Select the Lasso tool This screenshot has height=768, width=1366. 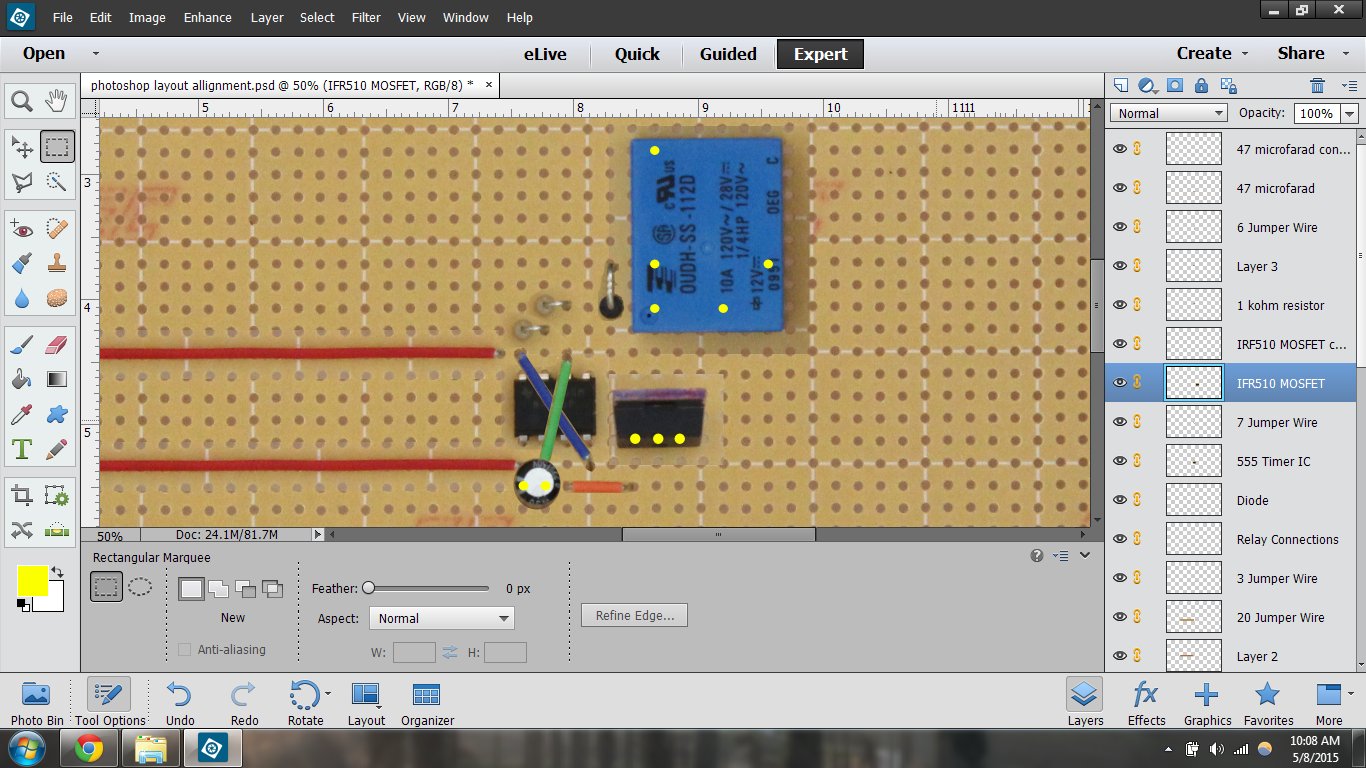click(22, 182)
